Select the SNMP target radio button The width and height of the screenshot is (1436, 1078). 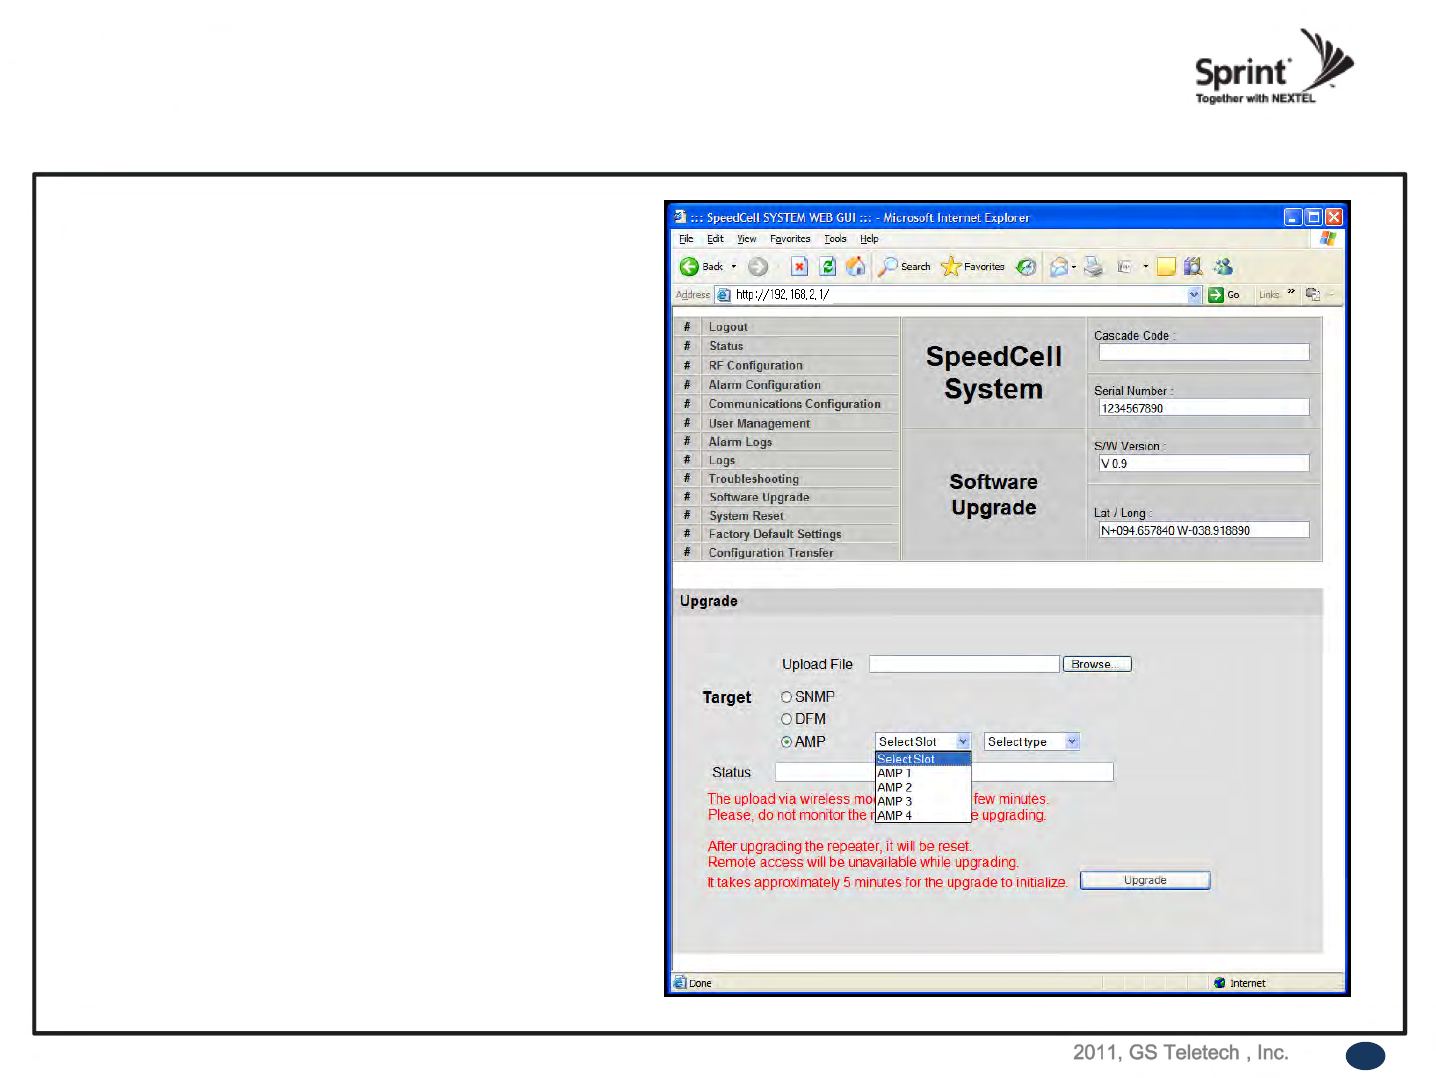[787, 697]
